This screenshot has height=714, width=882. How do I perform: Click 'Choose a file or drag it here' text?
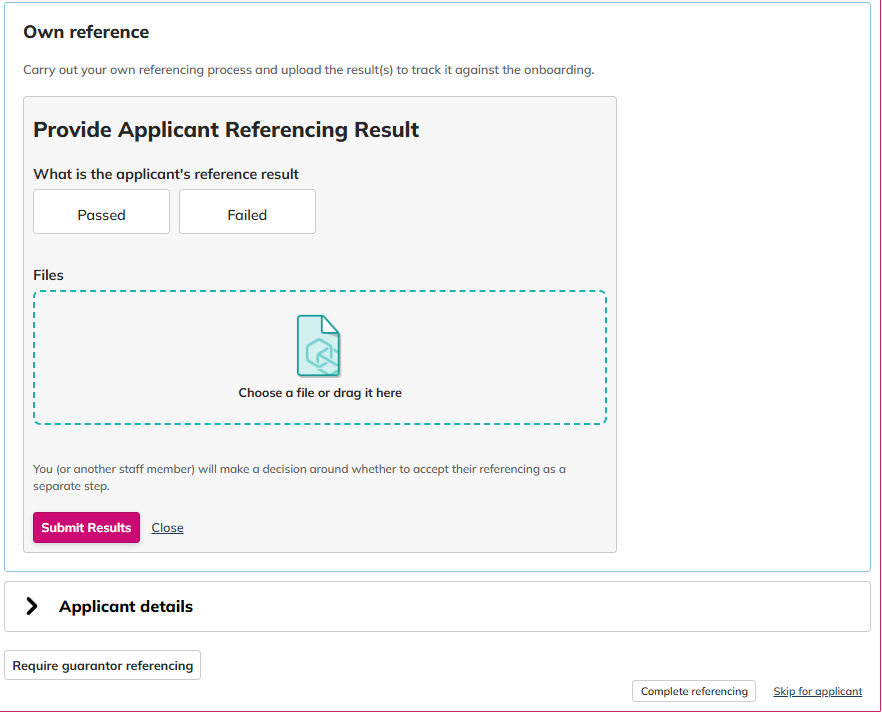[x=320, y=393]
